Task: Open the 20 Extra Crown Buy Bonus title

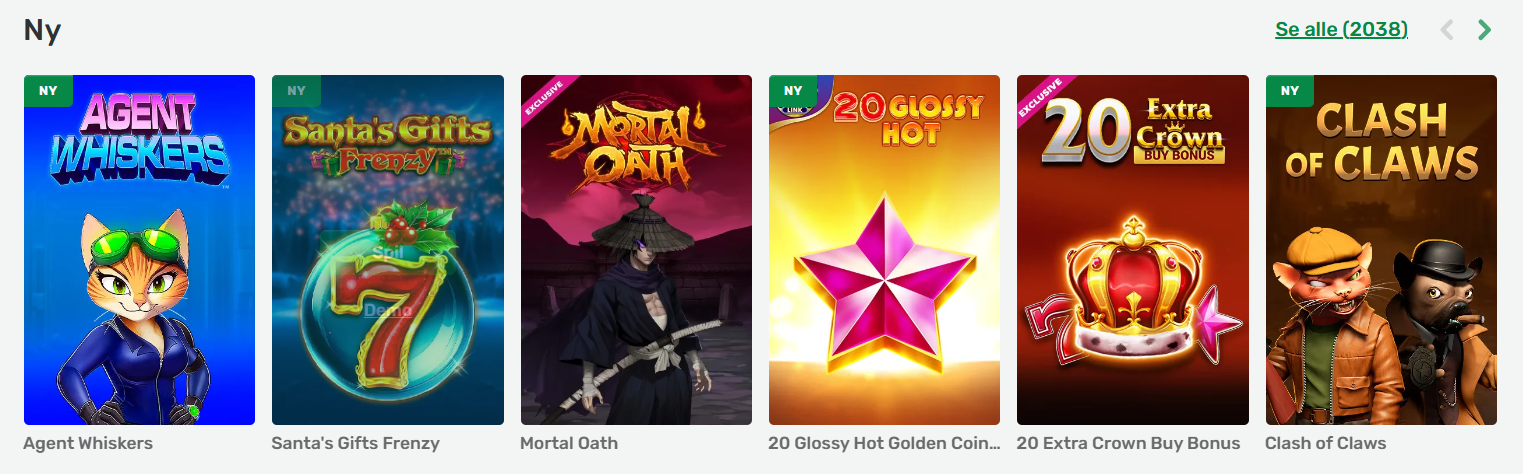Action: pos(1128,443)
